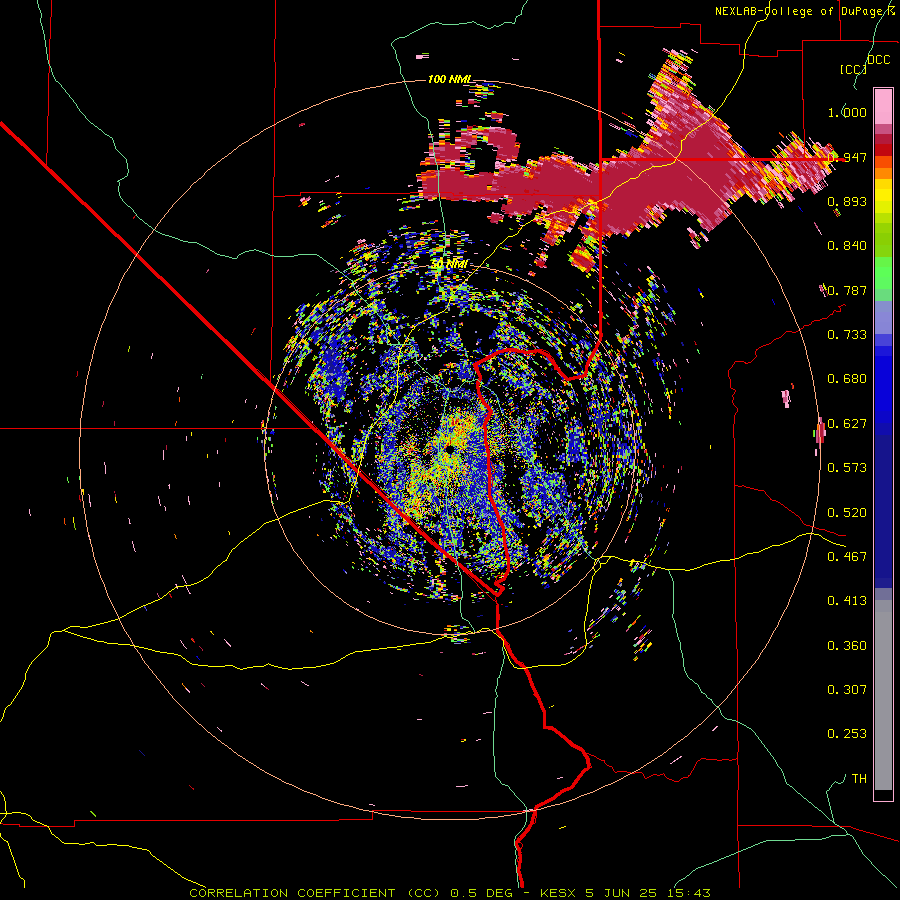Pick the gray bottom segment of the color bar
900x900 pixels.
[x=883, y=695]
